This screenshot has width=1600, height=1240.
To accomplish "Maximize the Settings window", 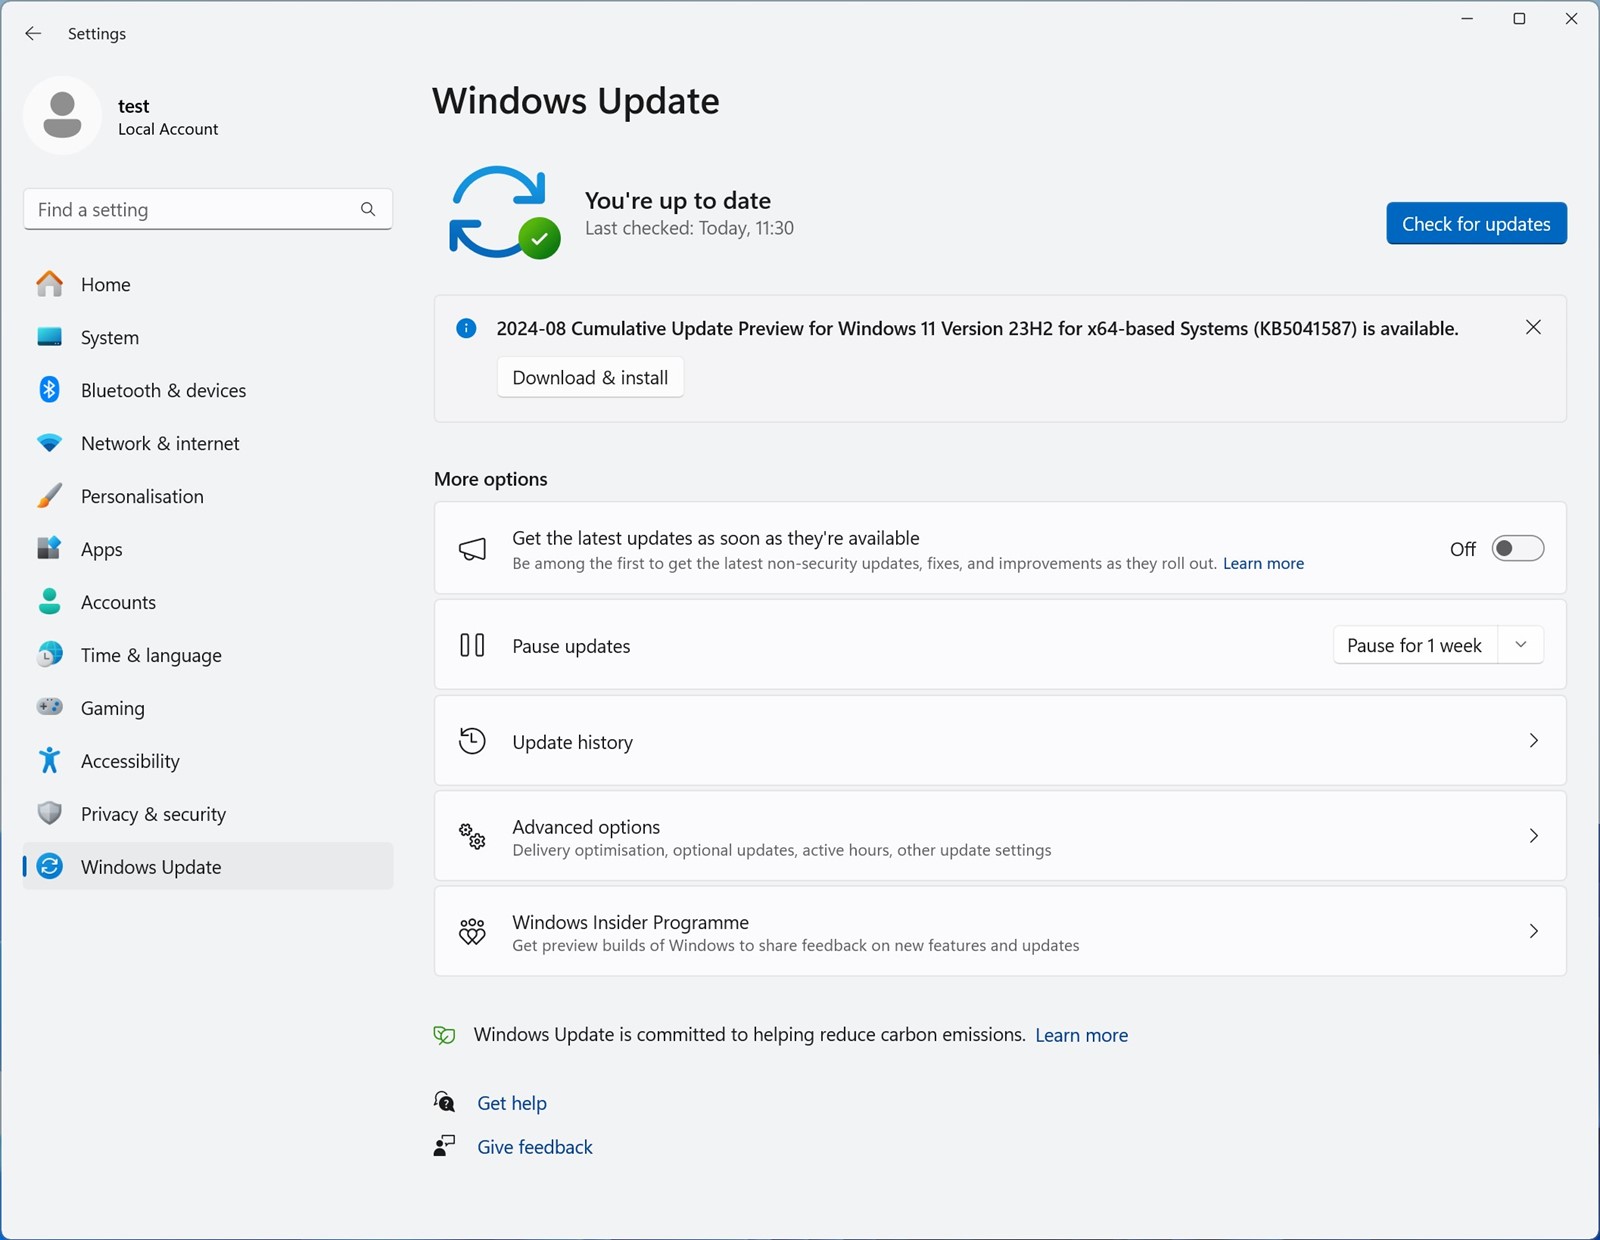I will click(x=1519, y=19).
